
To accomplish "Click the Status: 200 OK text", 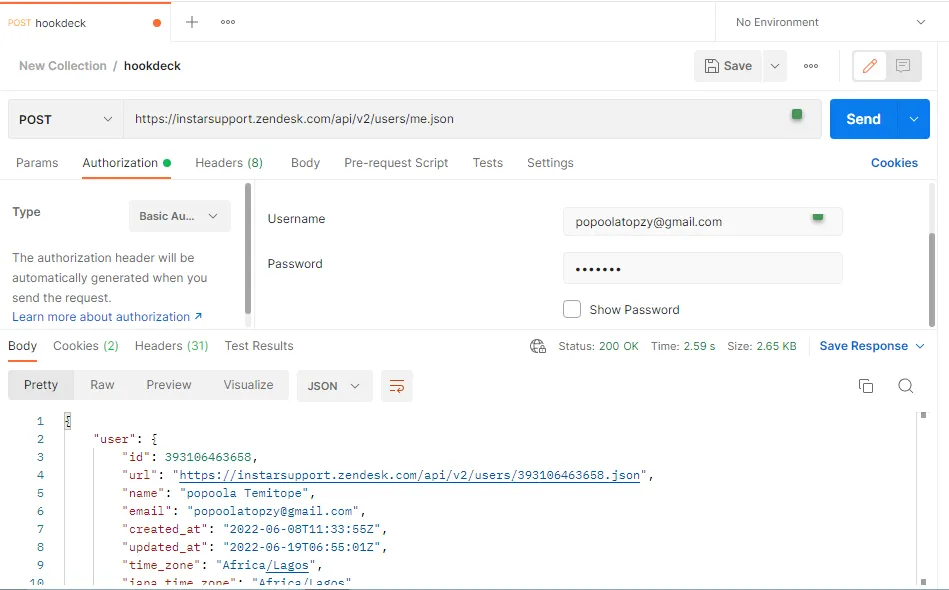I will [598, 346].
